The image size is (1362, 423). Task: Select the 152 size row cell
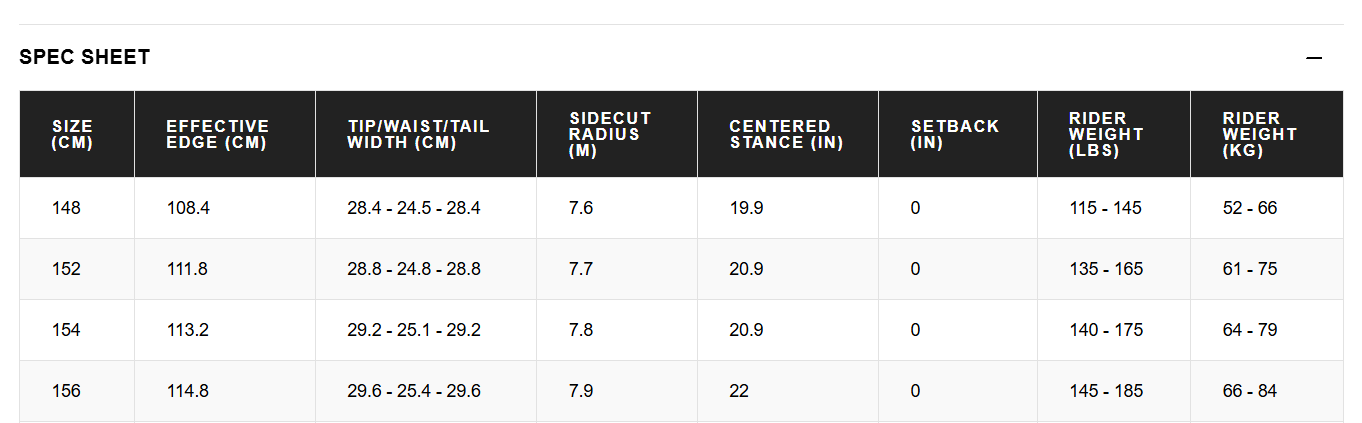[x=66, y=269]
